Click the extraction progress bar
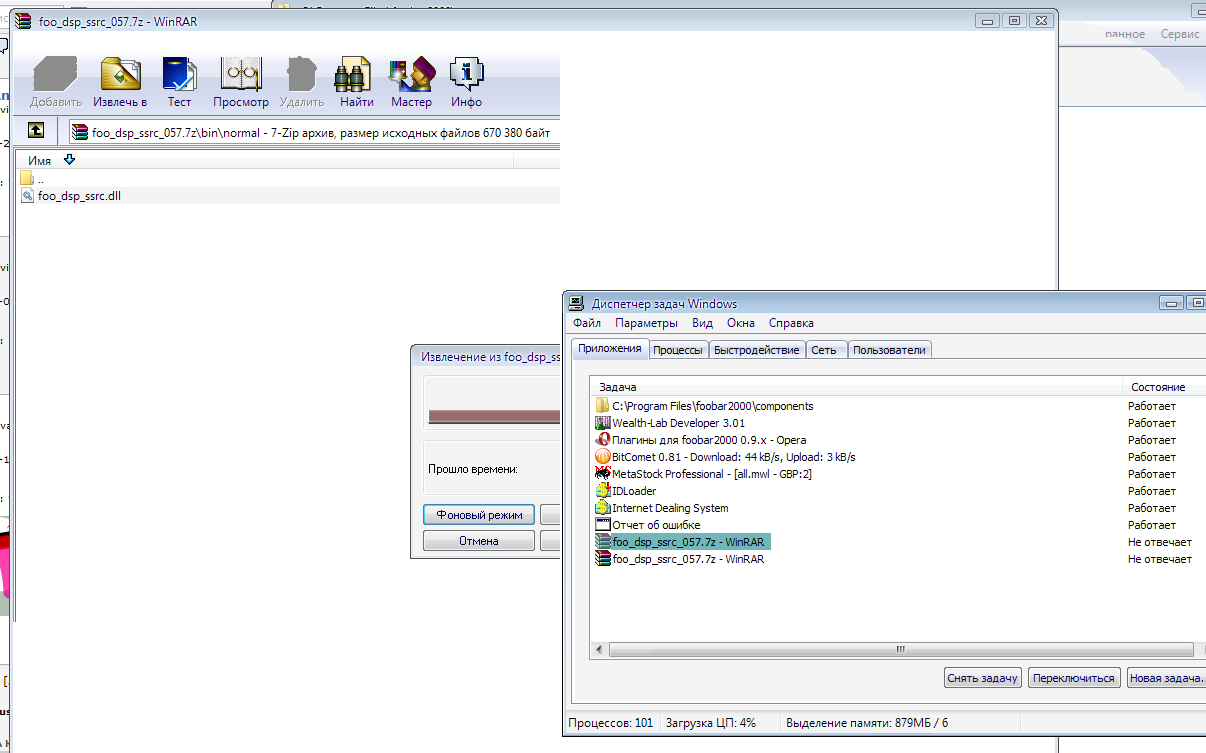Viewport: 1206px width, 753px height. tap(494, 416)
